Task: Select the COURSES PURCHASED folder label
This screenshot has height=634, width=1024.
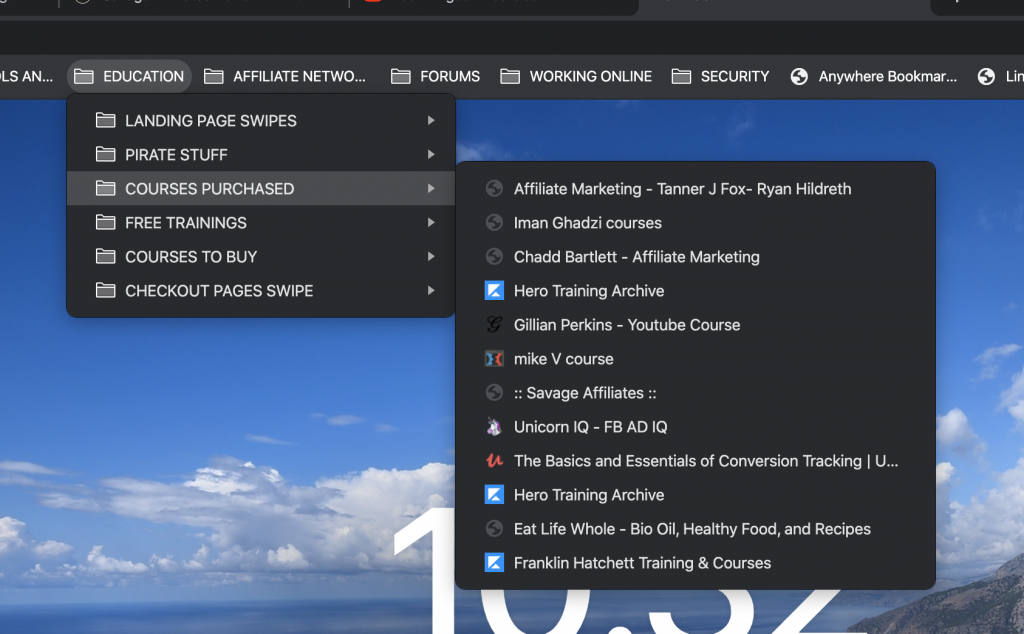Action: coord(210,189)
